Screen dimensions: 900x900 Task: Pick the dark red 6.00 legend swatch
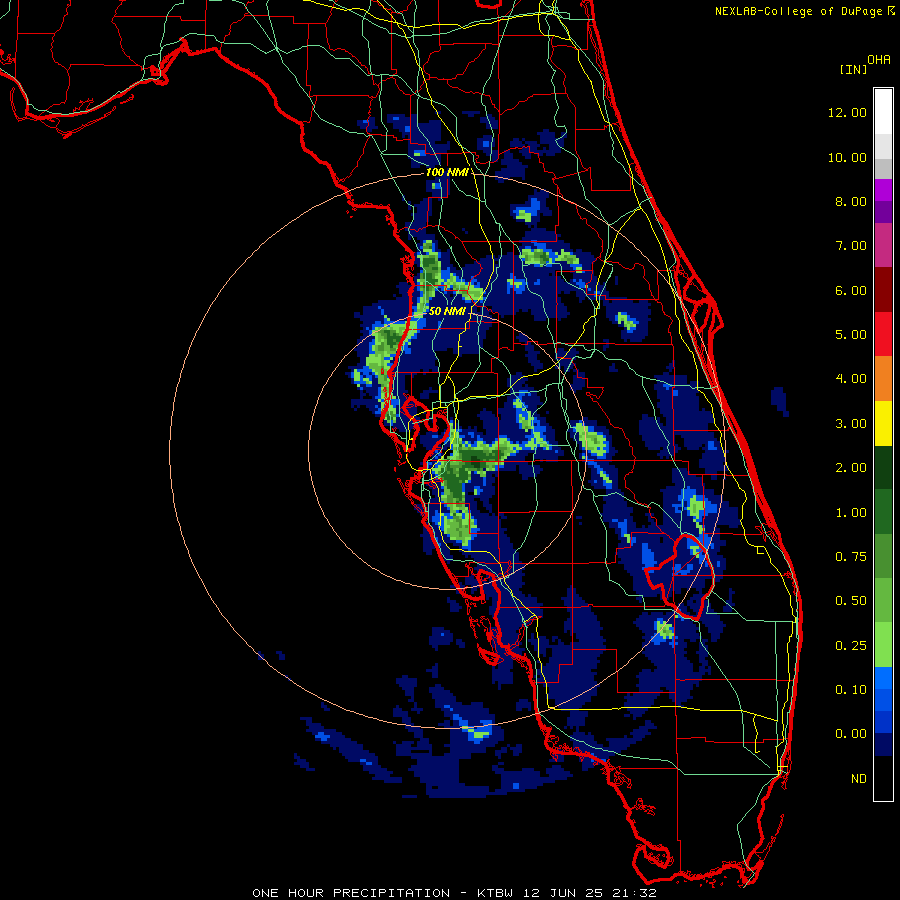[x=883, y=290]
